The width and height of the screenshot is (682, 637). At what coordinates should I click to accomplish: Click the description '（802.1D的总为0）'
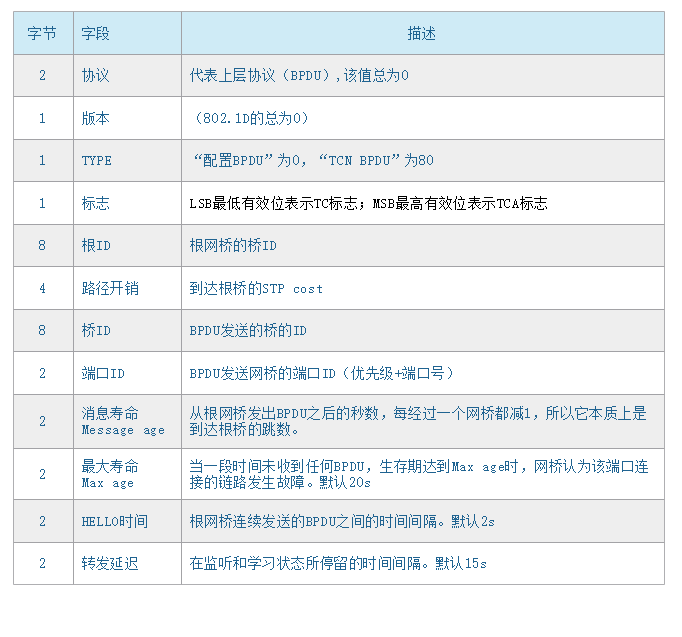(252, 118)
